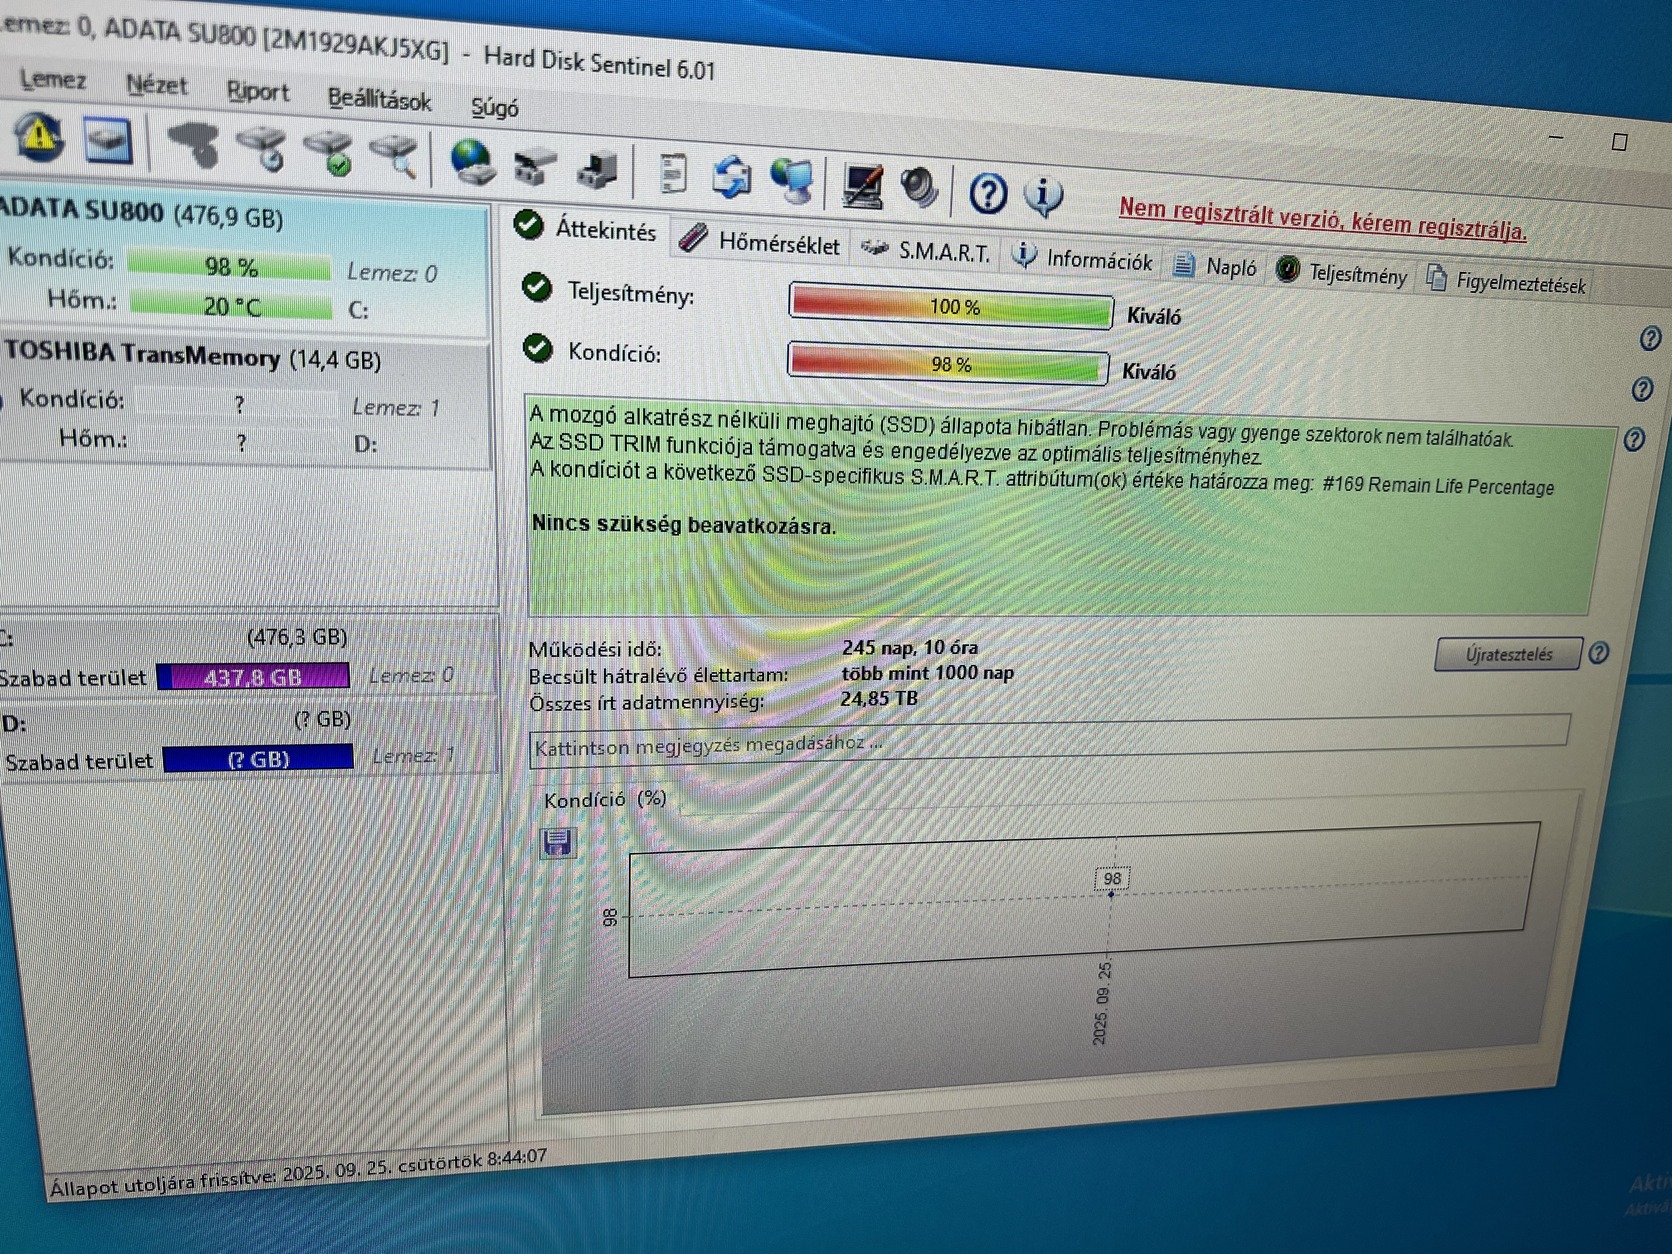Open the Súgó menu
The width and height of the screenshot is (1672, 1254).
point(494,107)
